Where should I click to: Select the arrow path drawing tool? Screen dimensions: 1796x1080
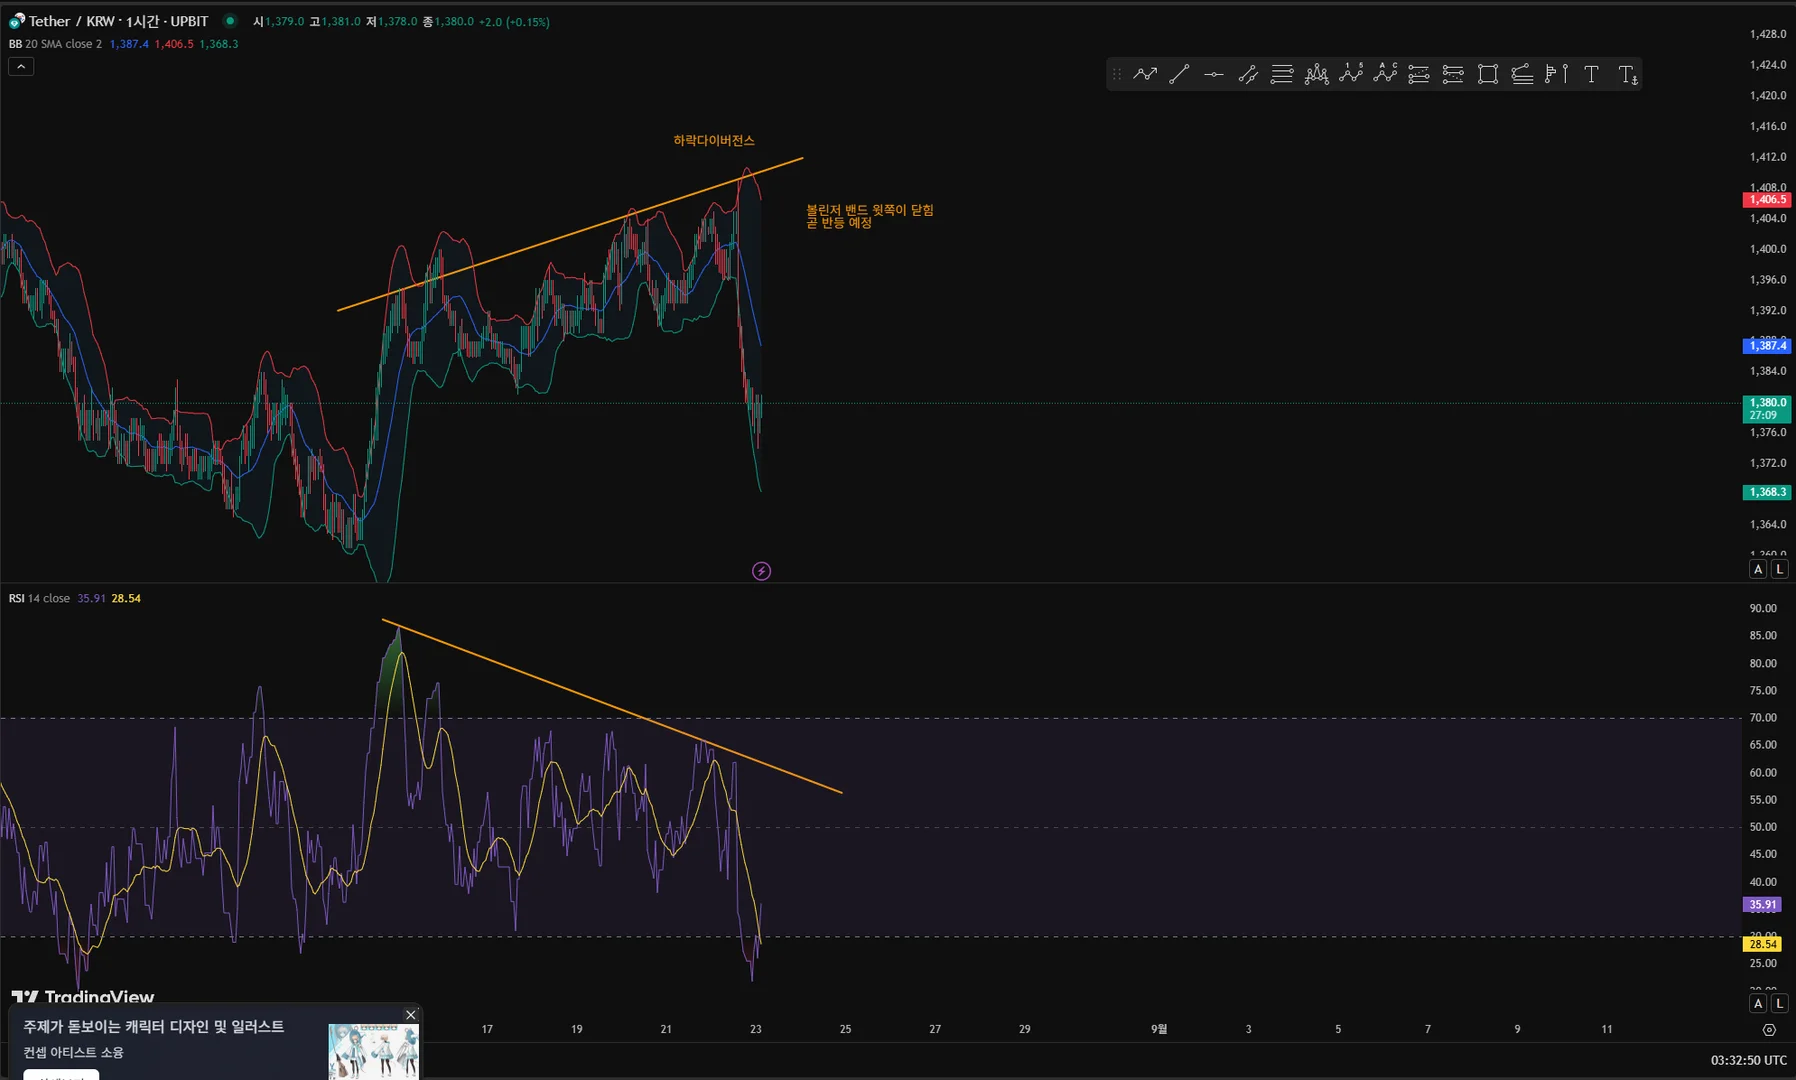(1145, 74)
